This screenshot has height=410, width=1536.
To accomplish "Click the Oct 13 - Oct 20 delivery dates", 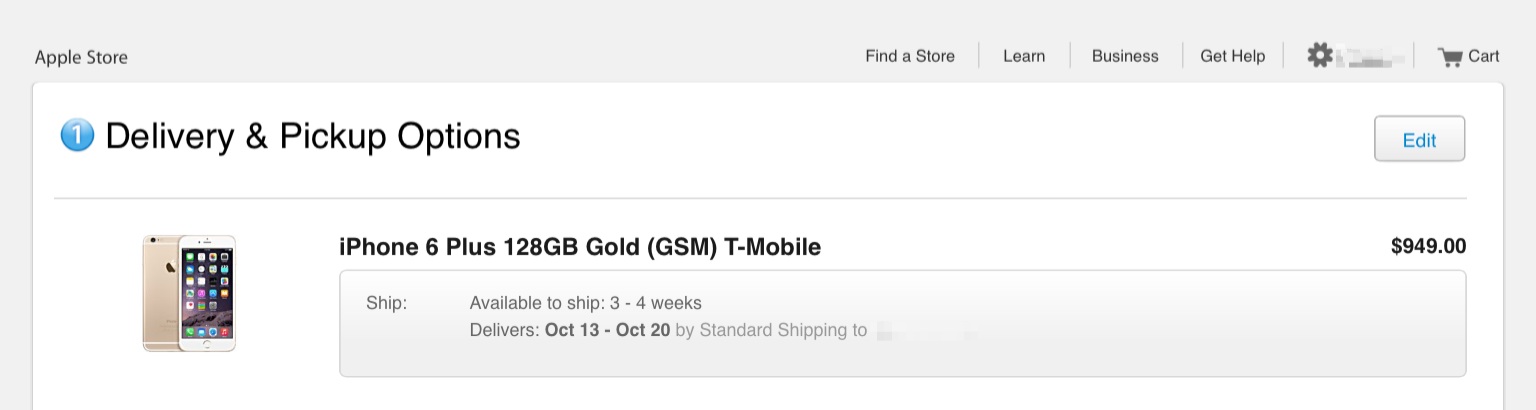I will [x=607, y=330].
